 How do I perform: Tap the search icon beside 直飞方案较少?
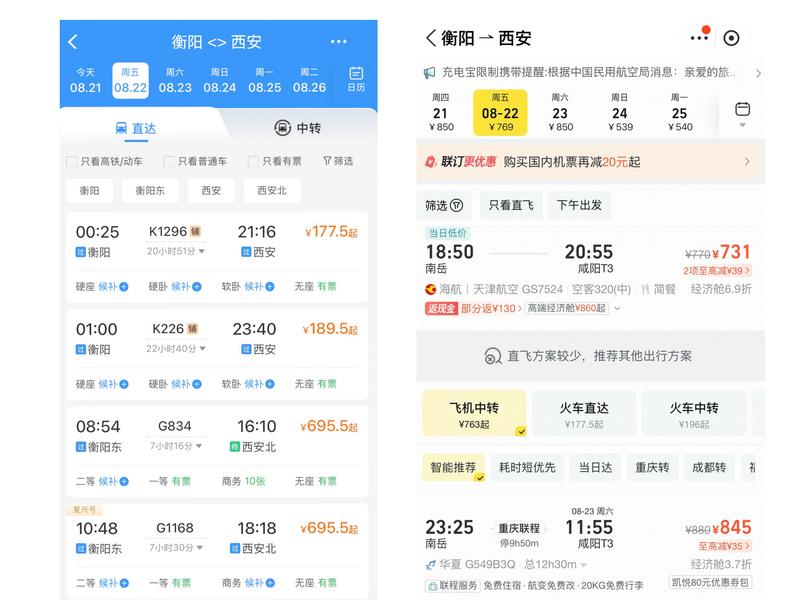point(492,356)
